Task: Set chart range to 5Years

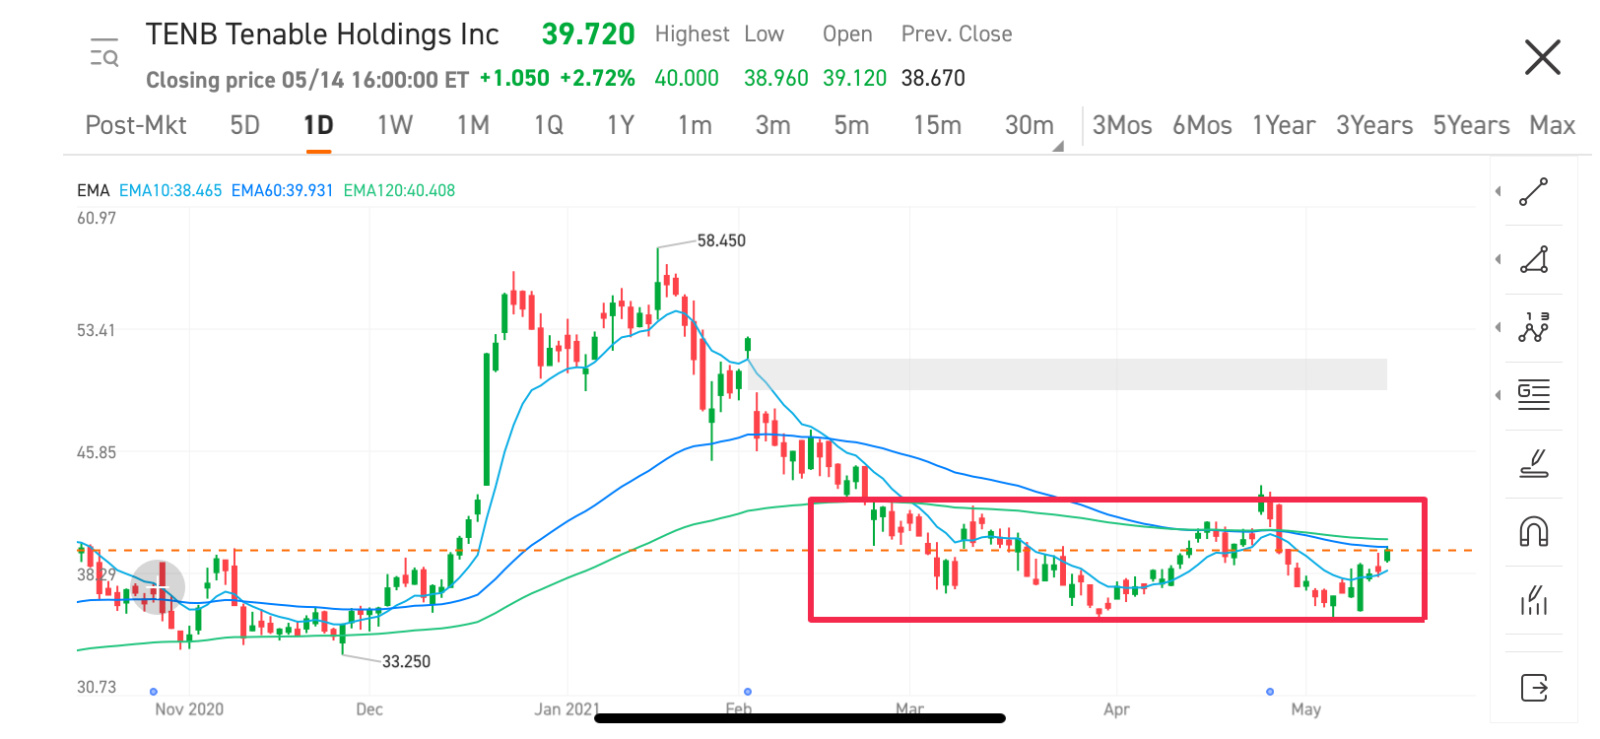Action: click(1471, 126)
